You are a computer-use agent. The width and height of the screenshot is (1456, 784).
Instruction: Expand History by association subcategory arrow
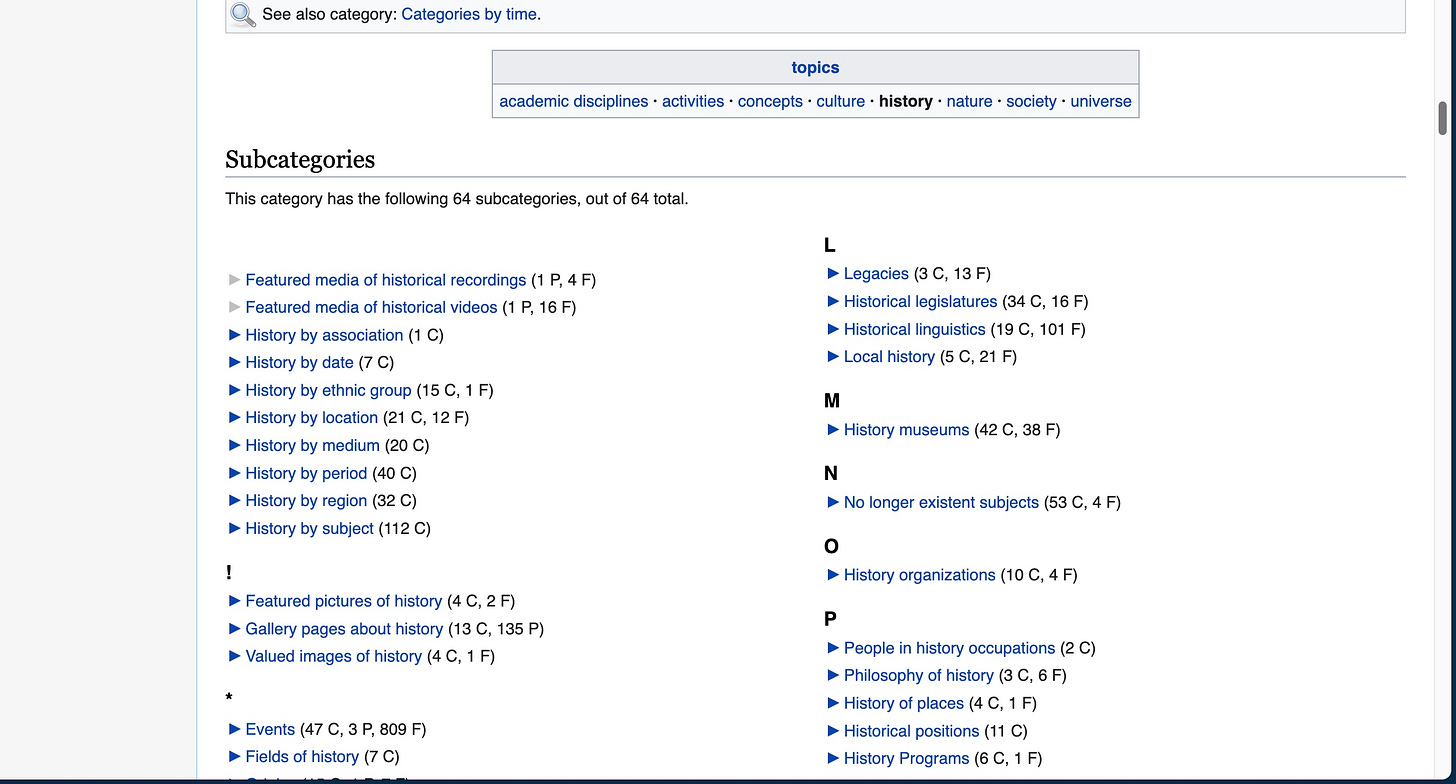[235, 335]
